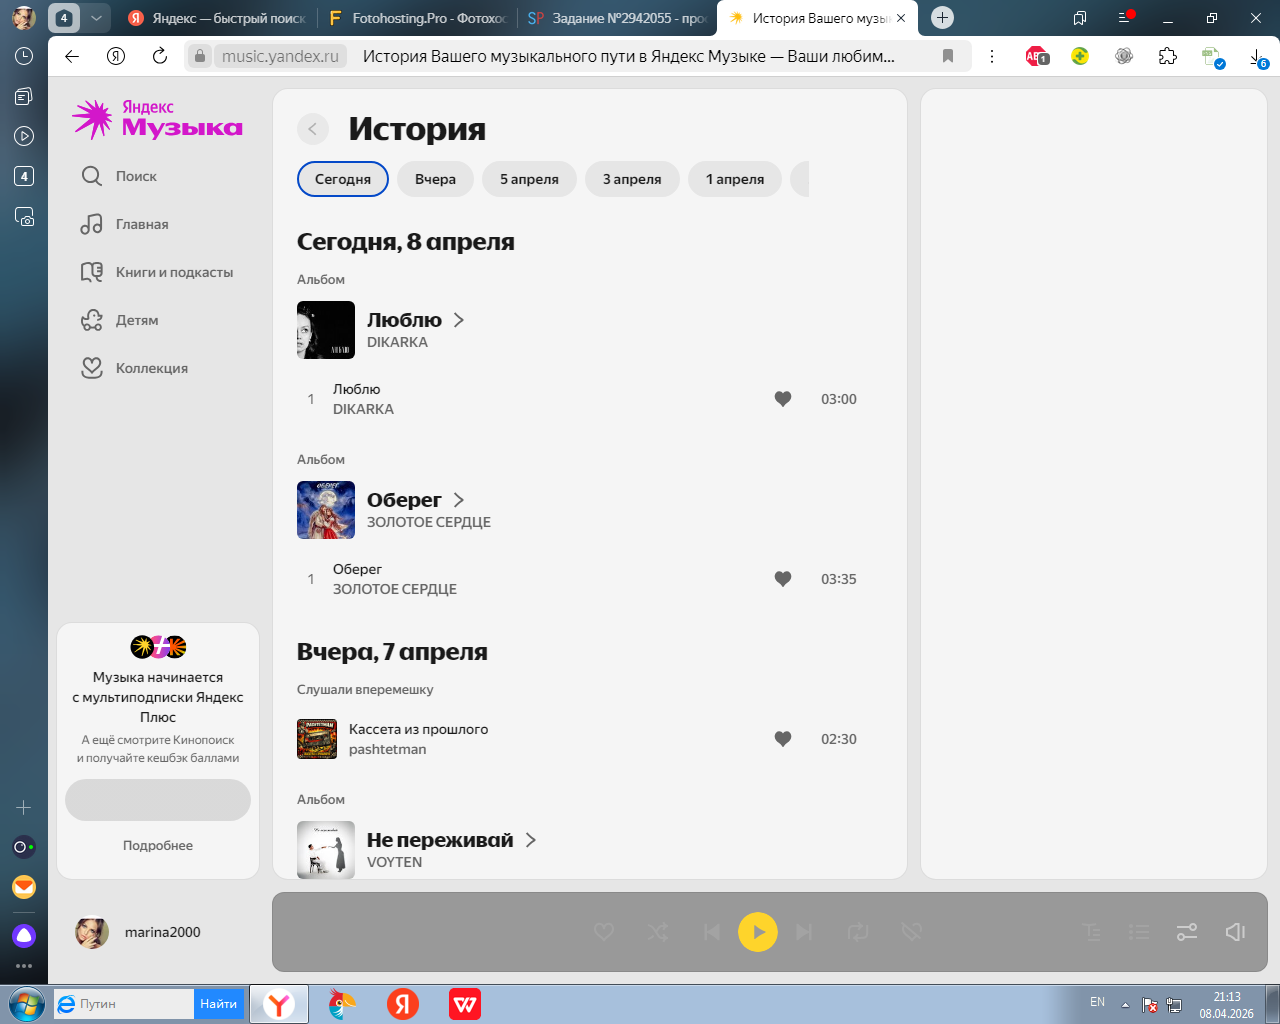Open the Люблю album cover
The height and width of the screenshot is (1024, 1280).
coord(326,330)
